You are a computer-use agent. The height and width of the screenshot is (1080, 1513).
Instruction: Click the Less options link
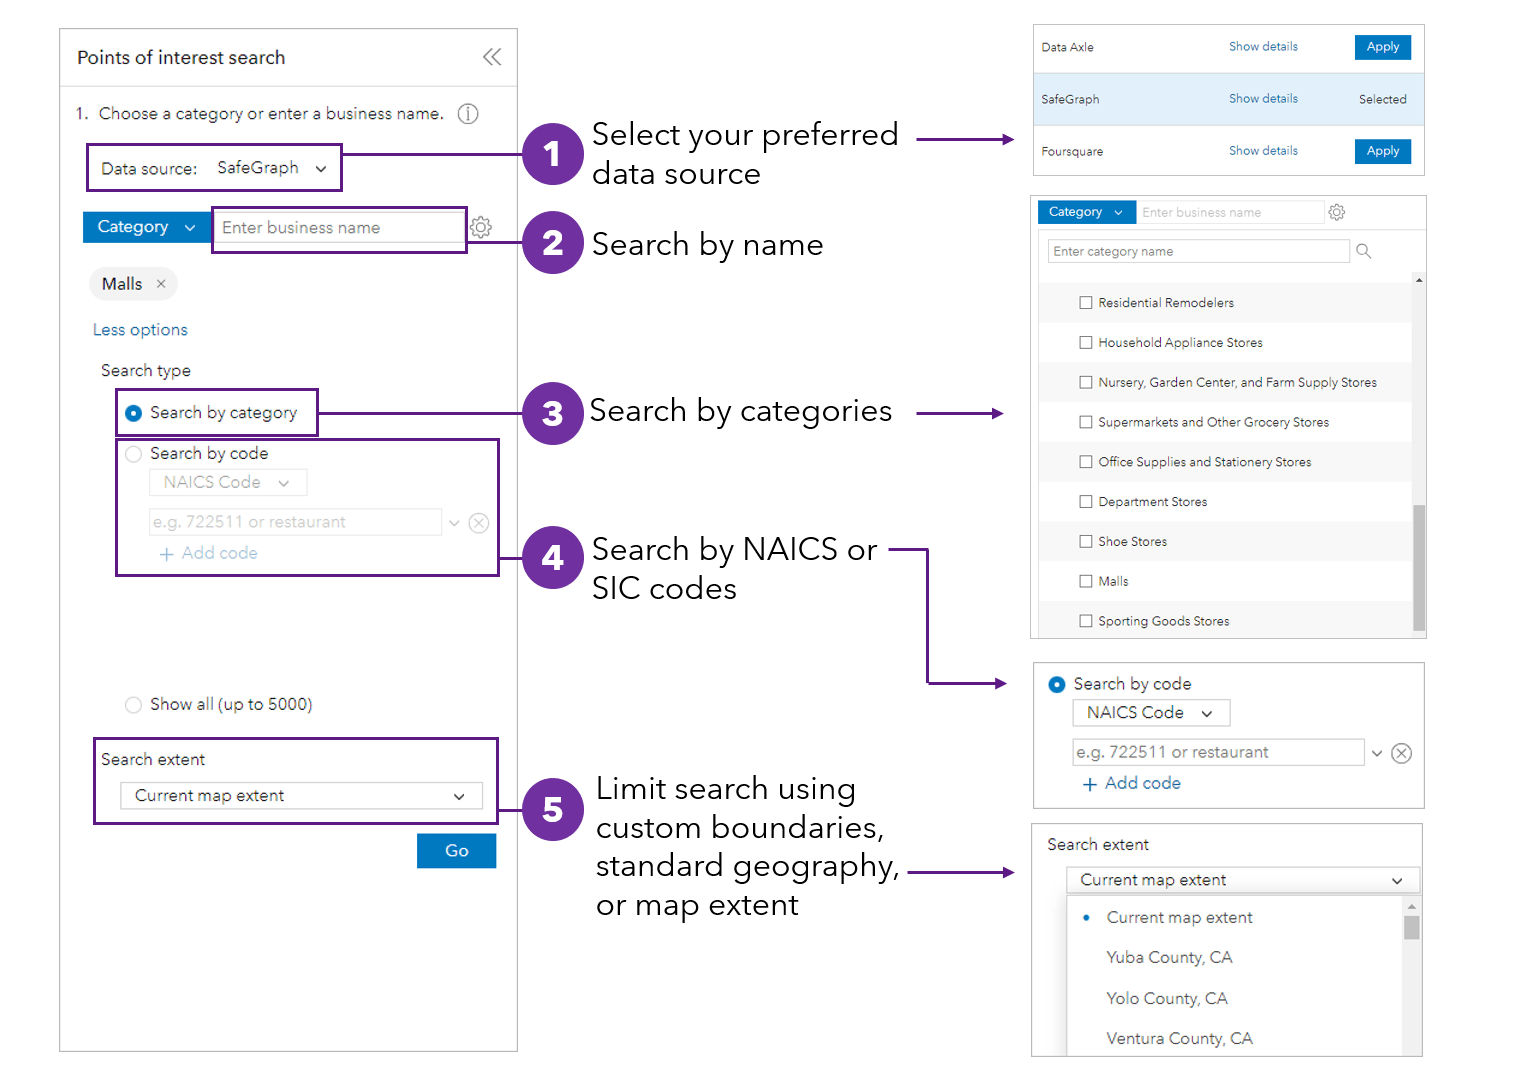(x=140, y=330)
